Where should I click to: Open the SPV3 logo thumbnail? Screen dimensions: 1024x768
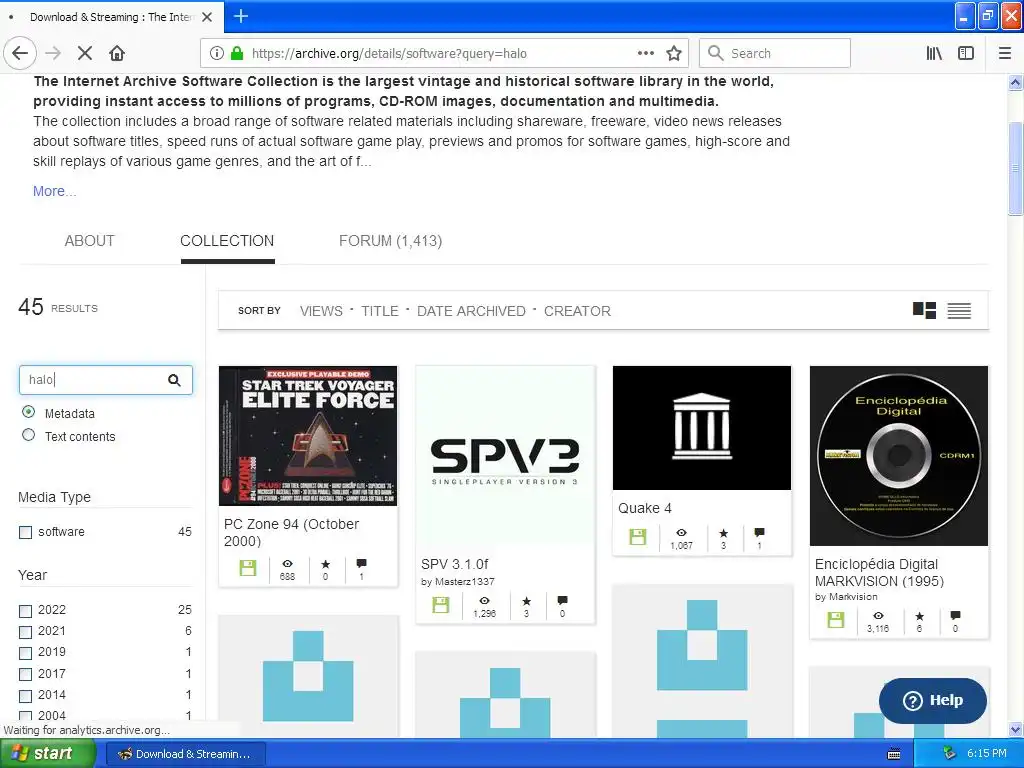pos(505,456)
